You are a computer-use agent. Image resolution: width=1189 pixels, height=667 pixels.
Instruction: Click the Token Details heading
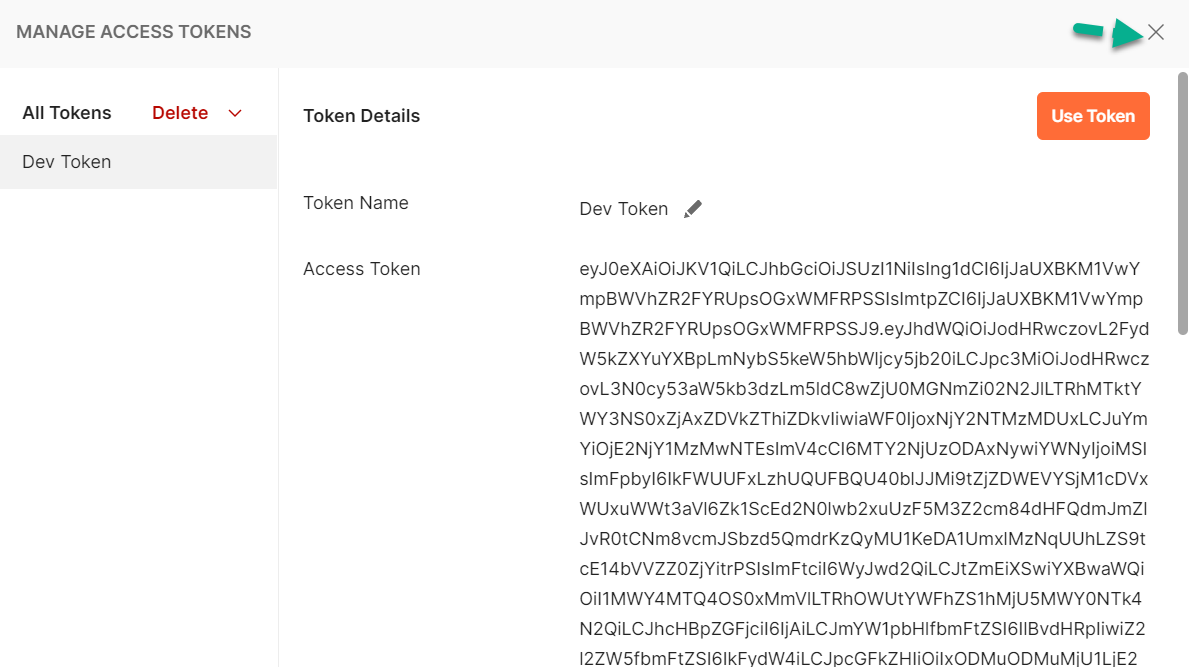click(362, 116)
